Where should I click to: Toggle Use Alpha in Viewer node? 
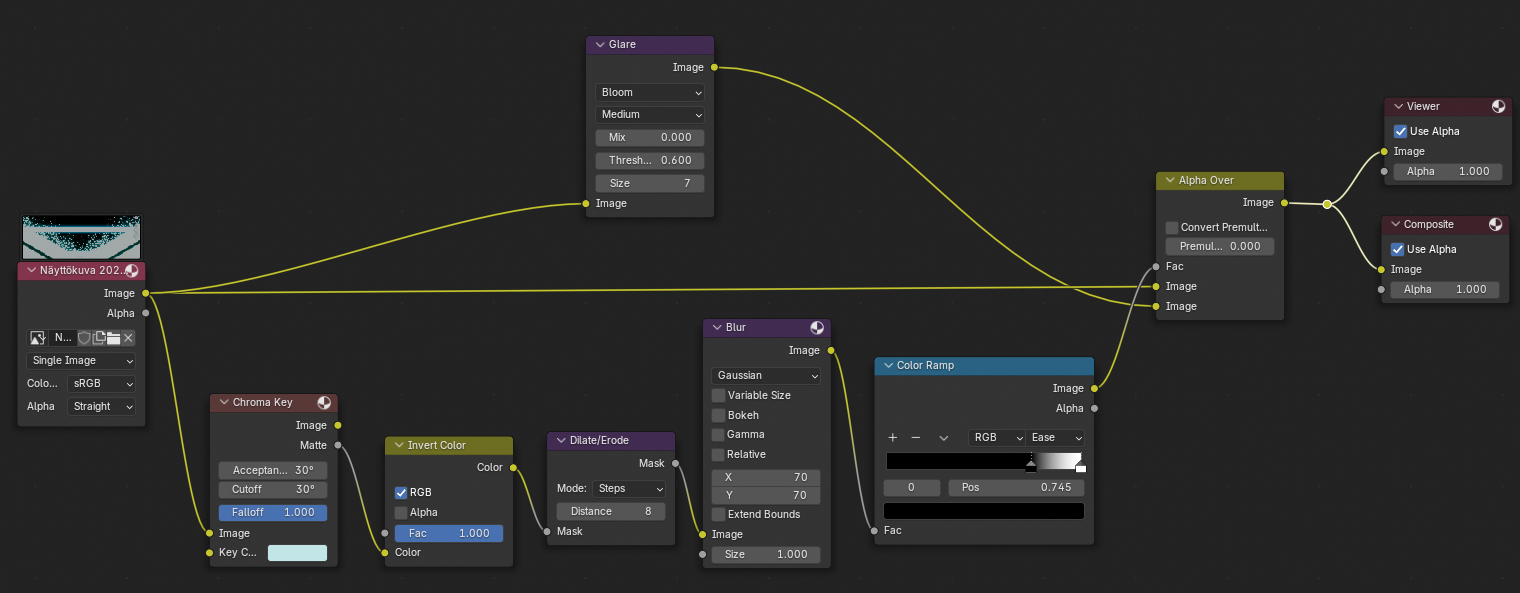pos(1400,131)
